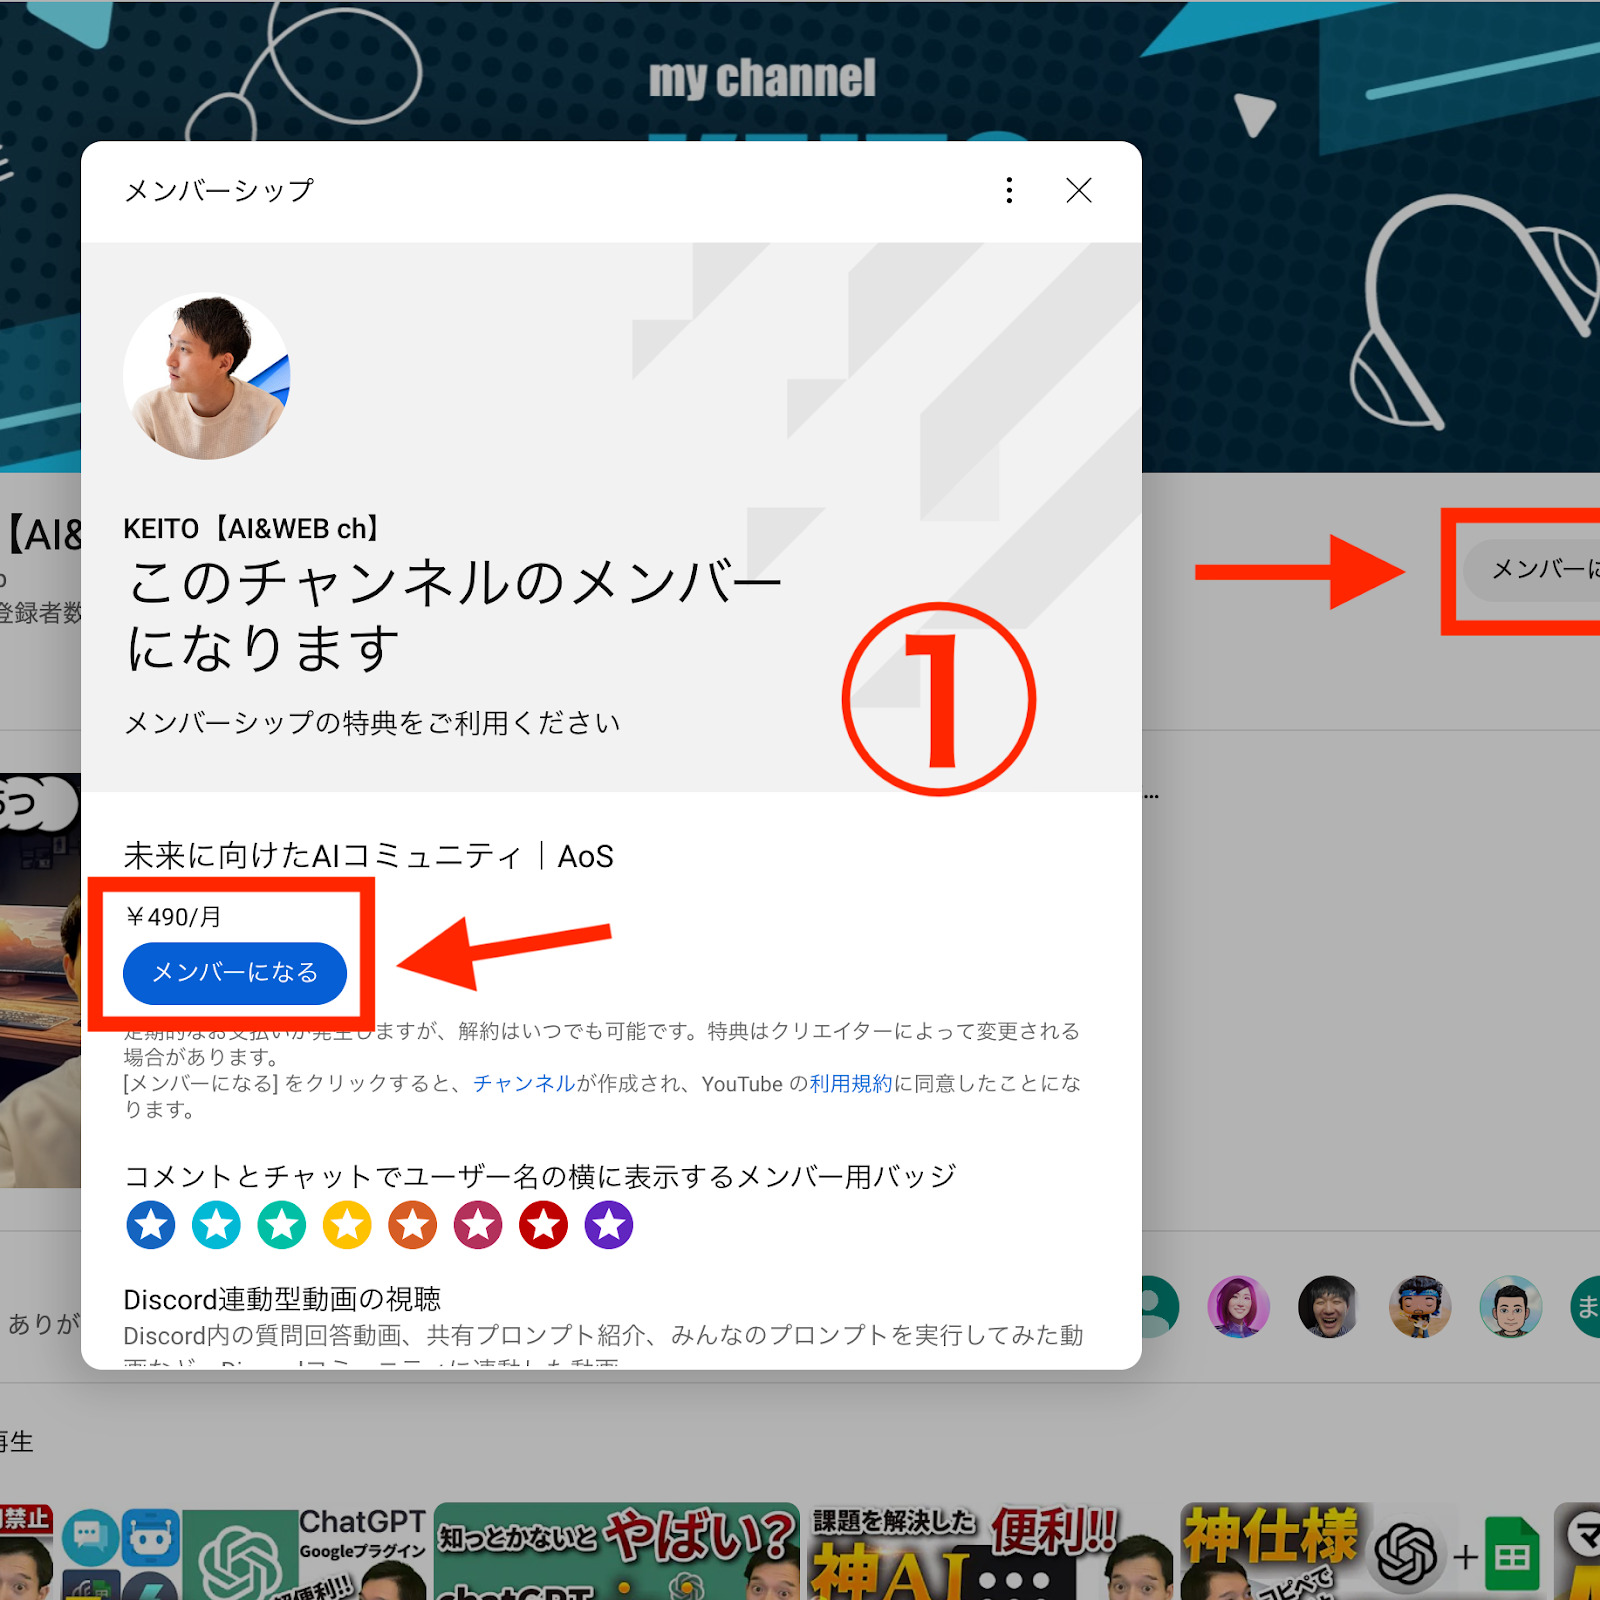1600x1600 pixels.
Task: Open the 利用規約 terms link
Action: [x=850, y=1084]
